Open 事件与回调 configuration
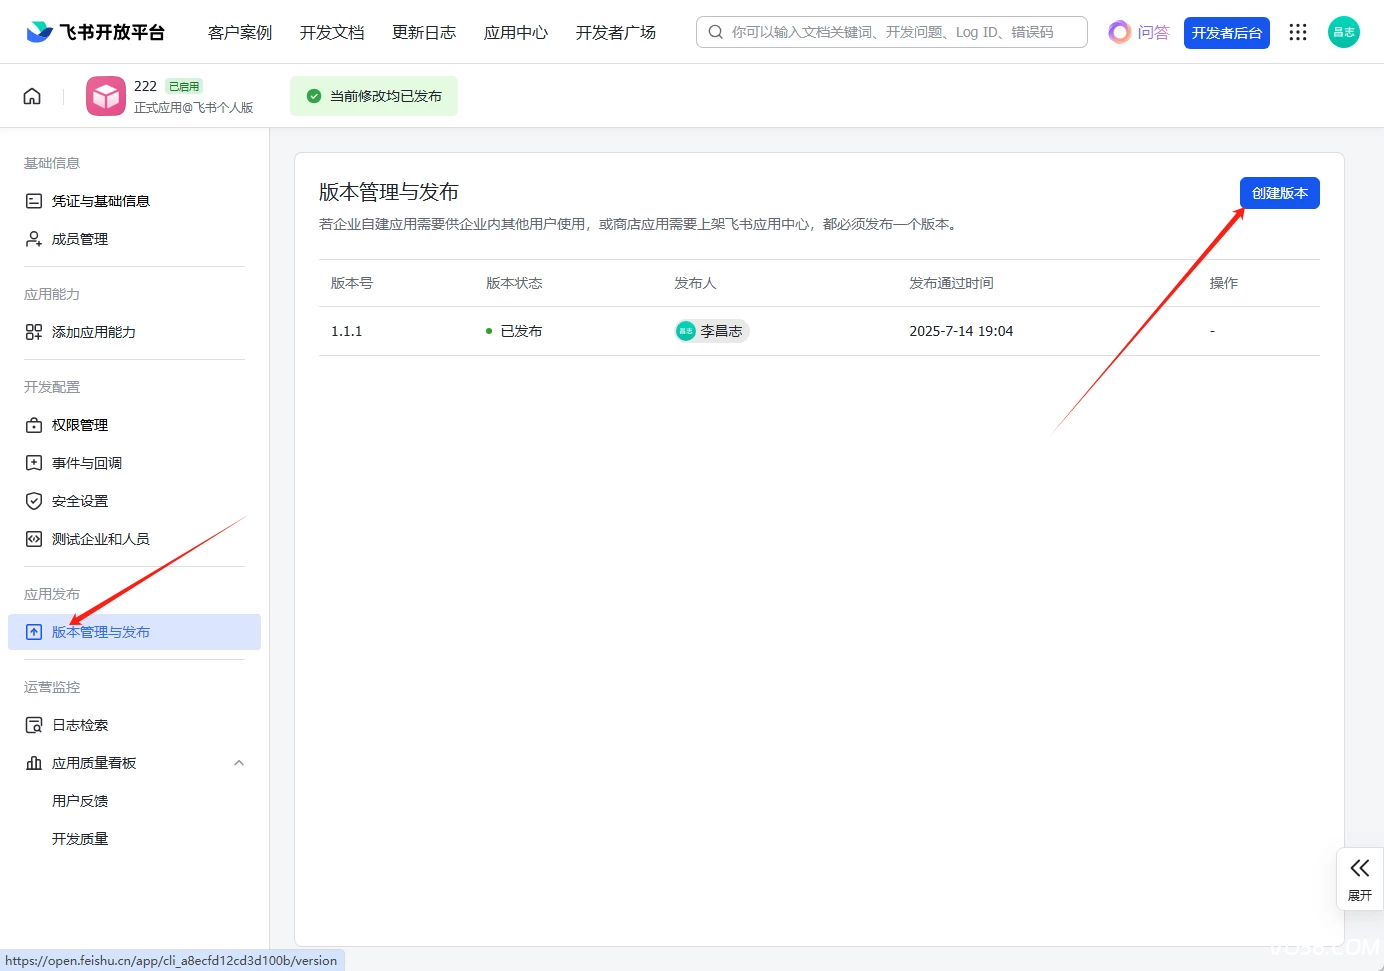Image resolution: width=1384 pixels, height=971 pixels. click(87, 463)
